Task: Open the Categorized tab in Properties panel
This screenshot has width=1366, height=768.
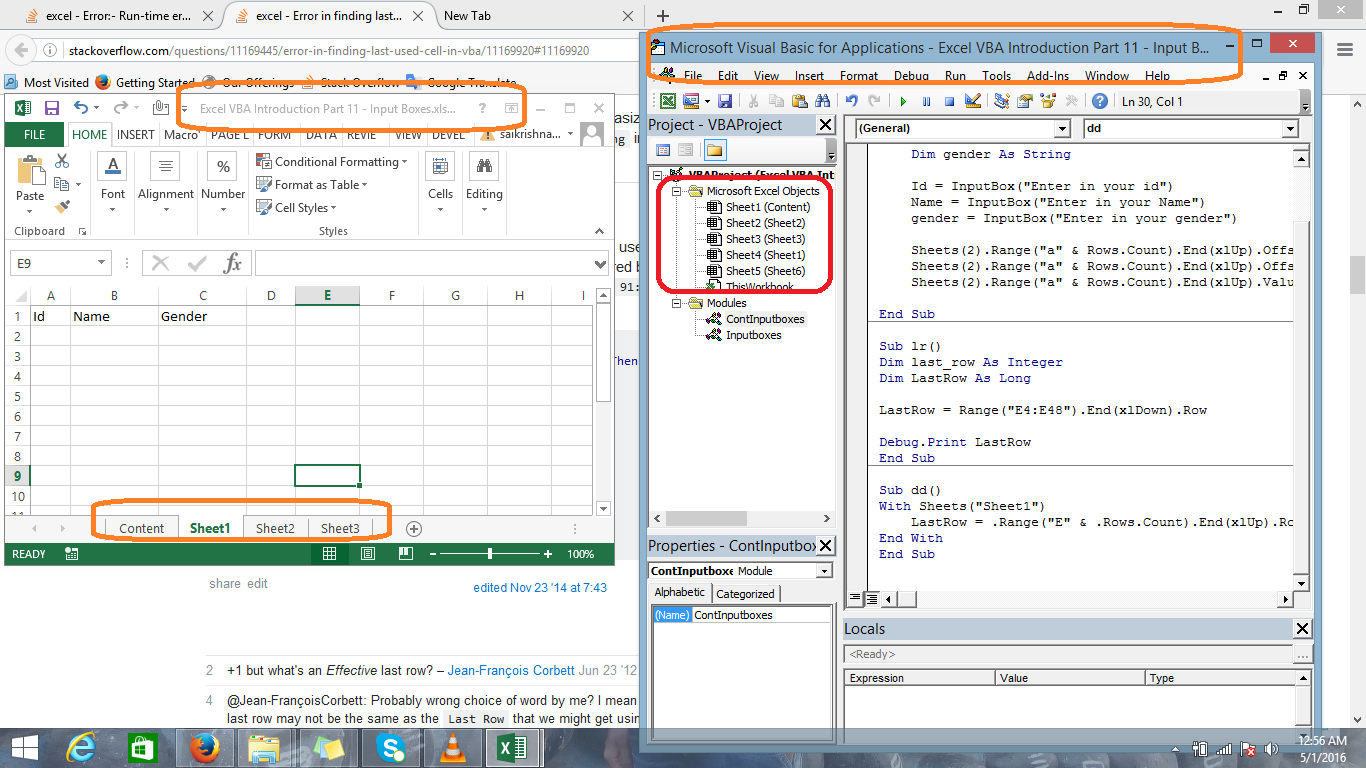Action: click(x=745, y=593)
